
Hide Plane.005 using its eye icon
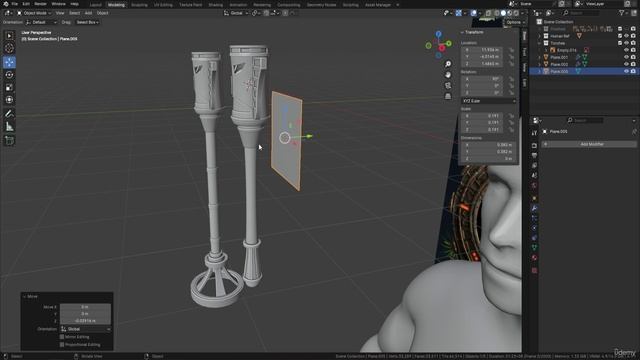(x=626, y=71)
